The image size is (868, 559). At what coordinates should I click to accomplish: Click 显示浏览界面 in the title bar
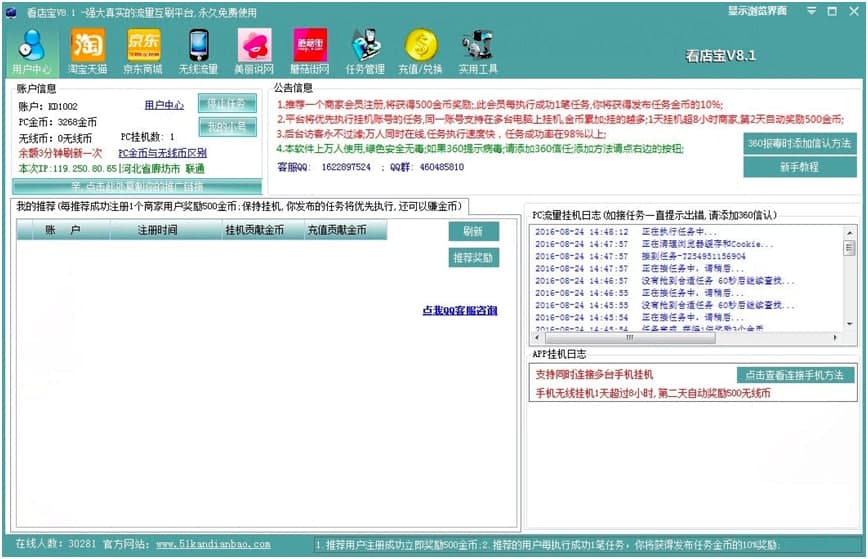tap(756, 11)
